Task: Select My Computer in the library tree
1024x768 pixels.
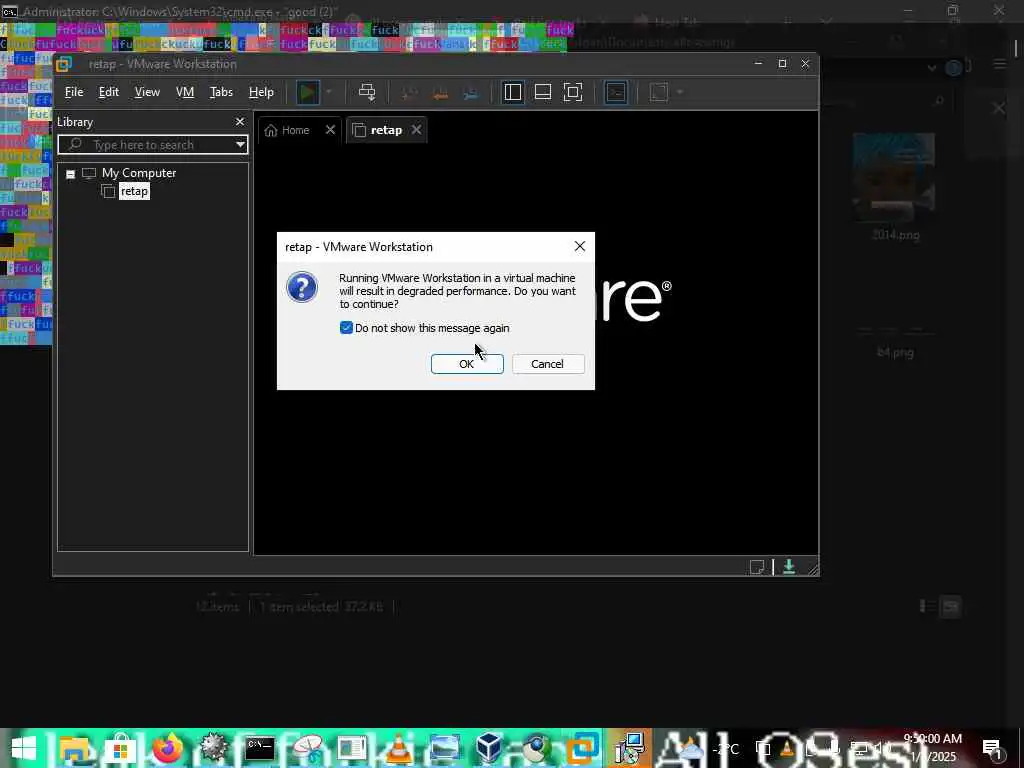Action: tap(138, 173)
